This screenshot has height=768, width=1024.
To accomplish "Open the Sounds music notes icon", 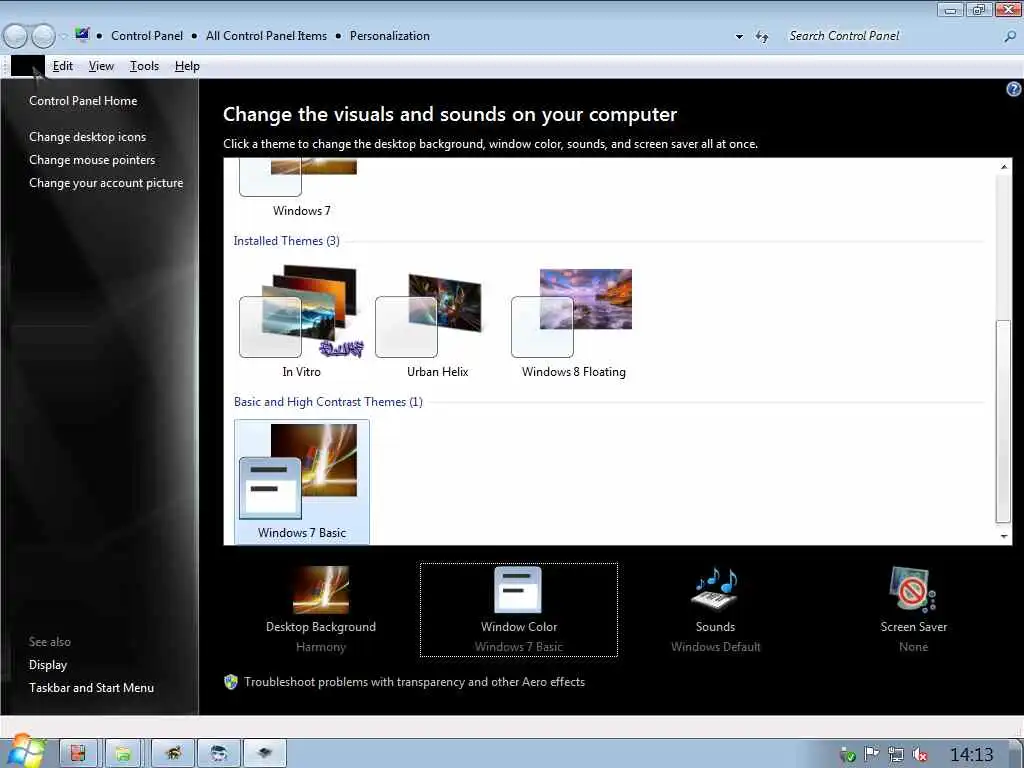I will 715,589.
